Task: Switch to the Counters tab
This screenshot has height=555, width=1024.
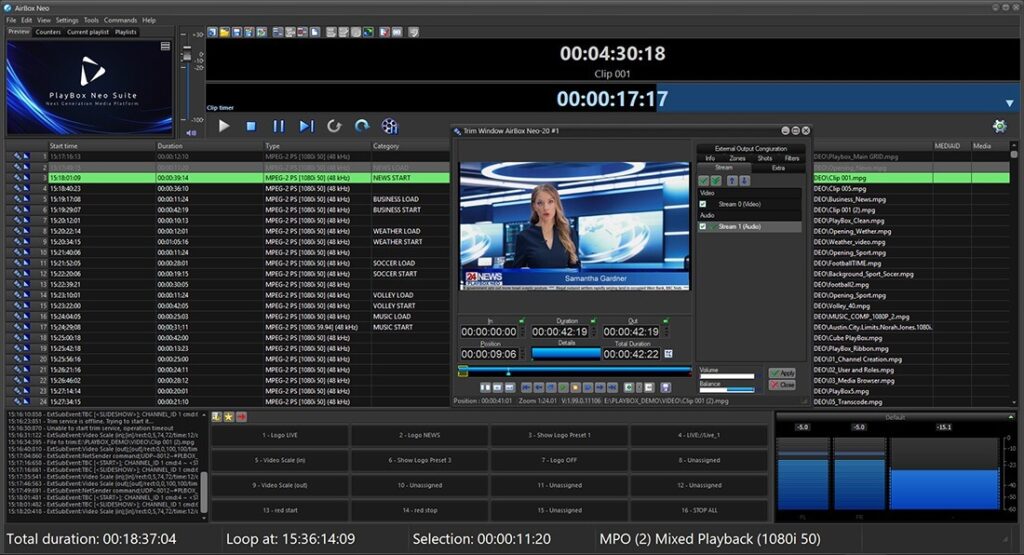Action: pyautogui.click(x=48, y=32)
